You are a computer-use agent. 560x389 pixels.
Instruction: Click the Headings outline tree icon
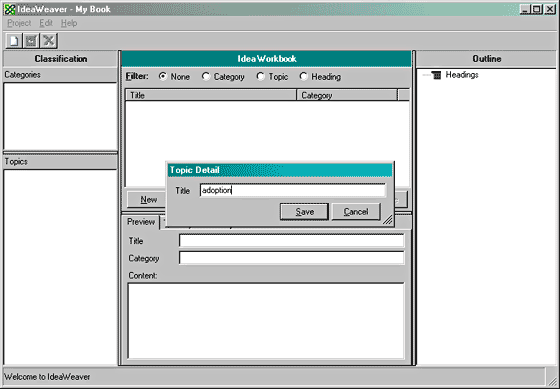click(x=436, y=75)
